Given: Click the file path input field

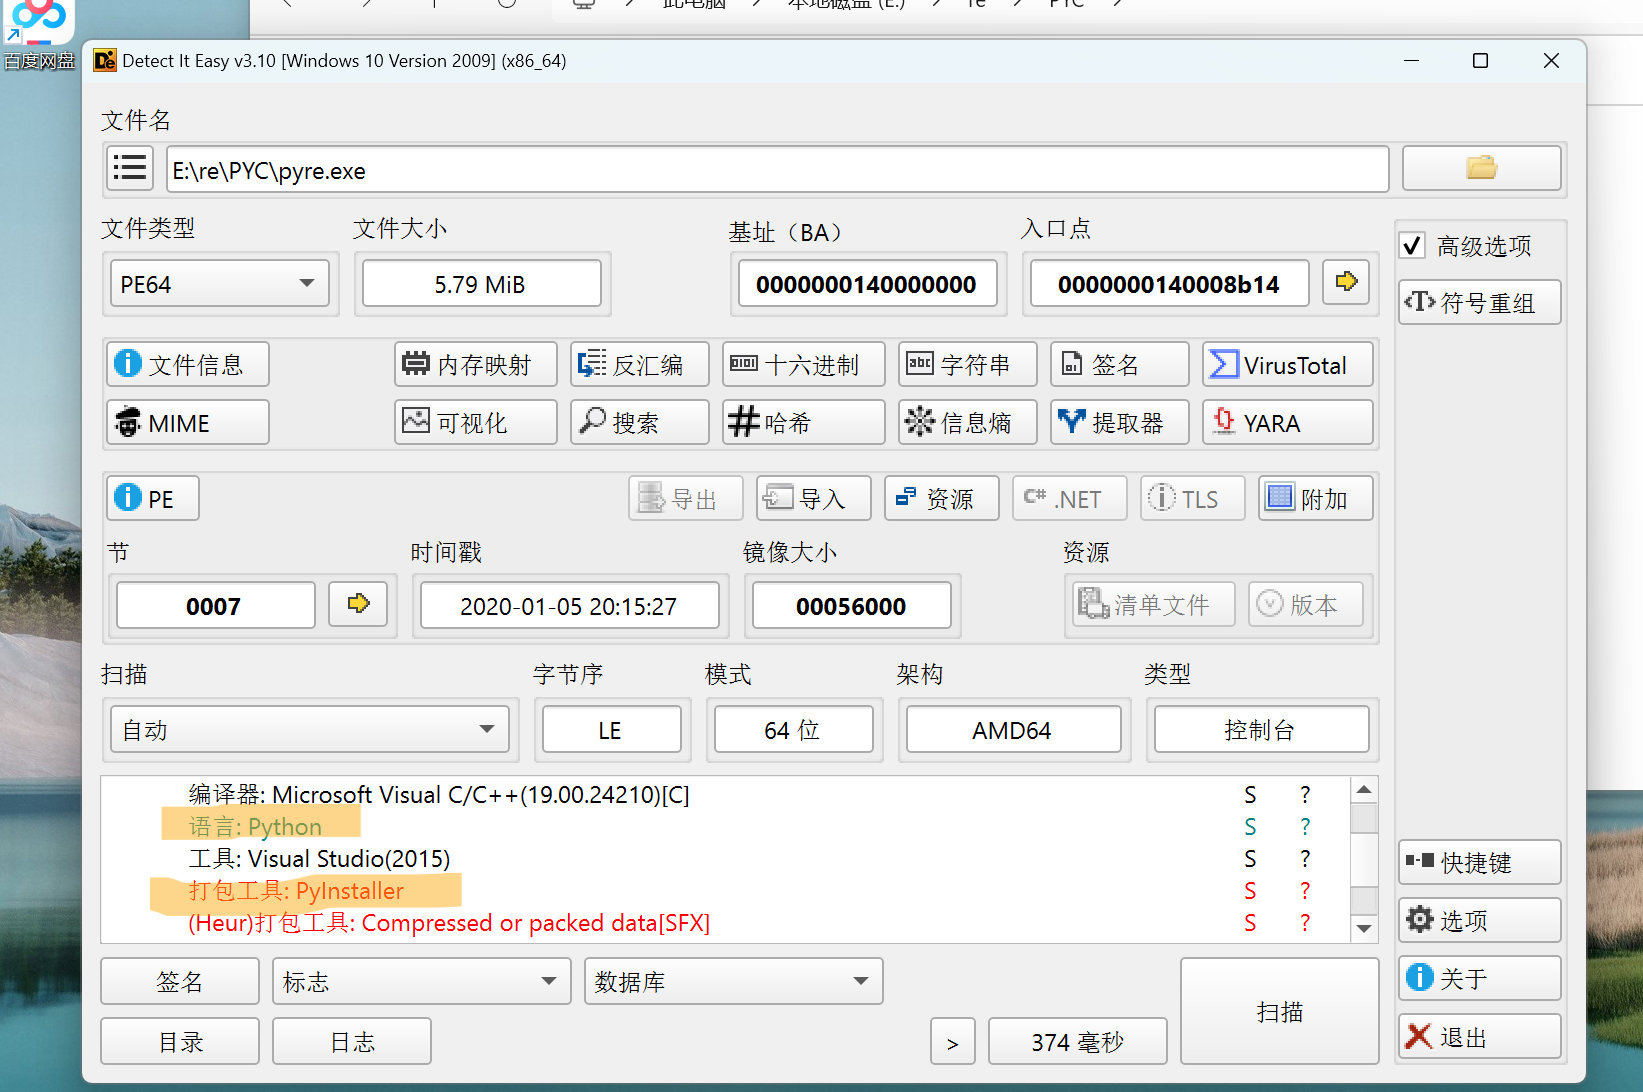Looking at the screenshot, I should tap(778, 169).
